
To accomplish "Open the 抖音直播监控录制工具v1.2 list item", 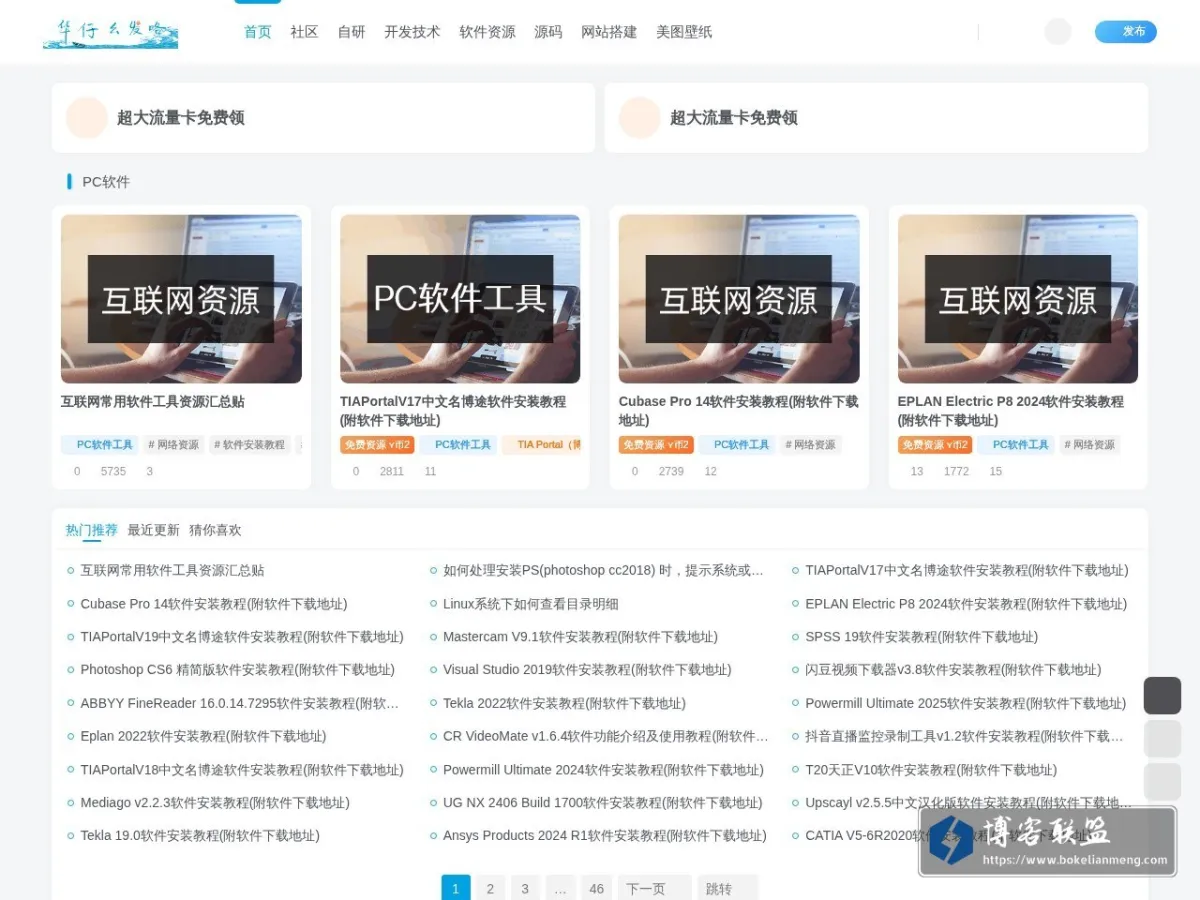I will tap(964, 737).
